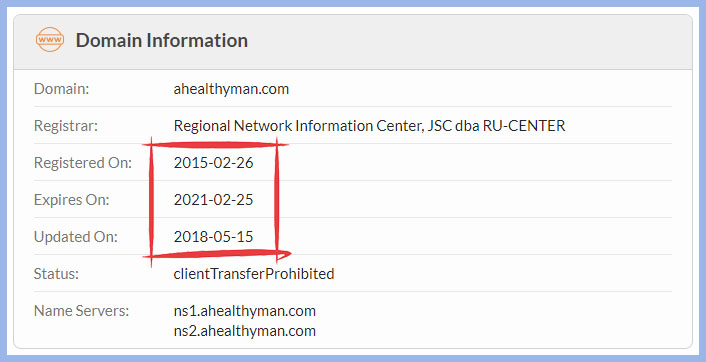Click the Registrar: field label

[x=66, y=126]
